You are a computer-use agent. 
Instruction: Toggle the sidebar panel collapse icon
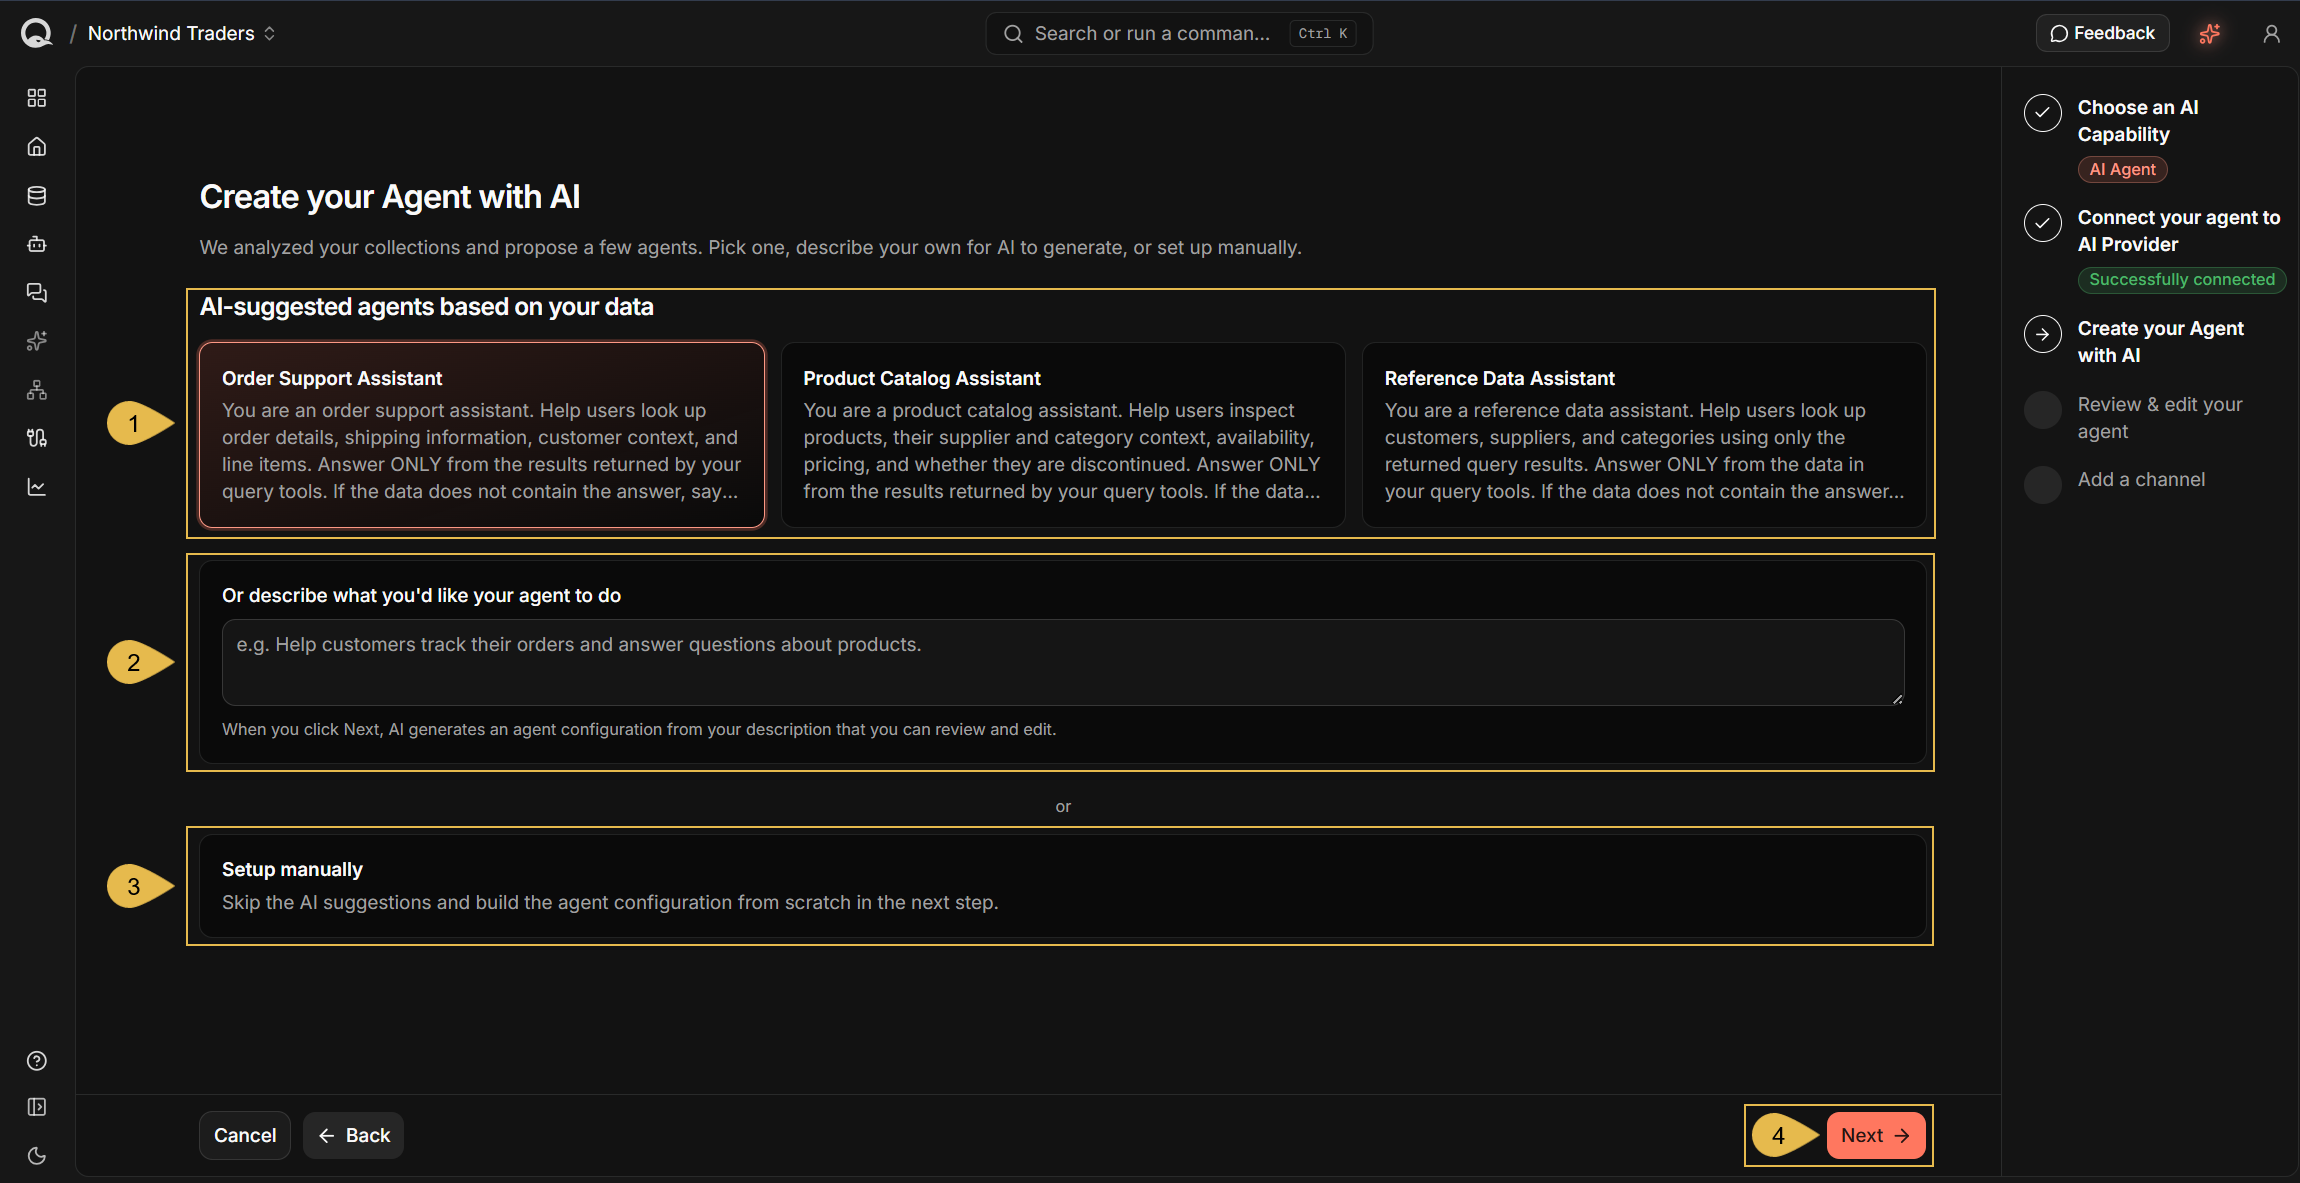pyautogui.click(x=37, y=1107)
